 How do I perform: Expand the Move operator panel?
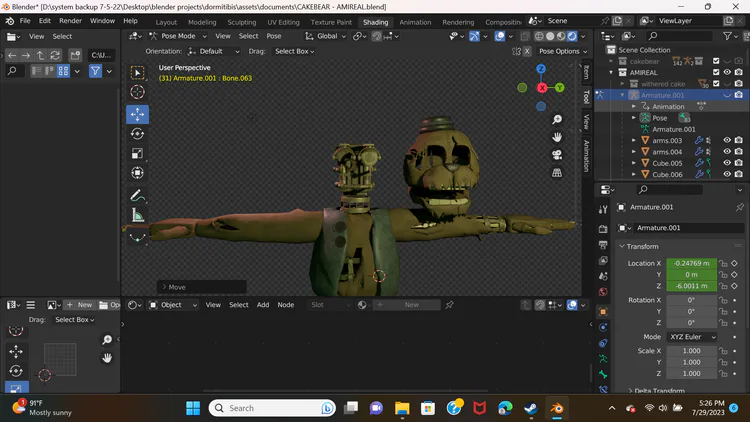(x=202, y=287)
